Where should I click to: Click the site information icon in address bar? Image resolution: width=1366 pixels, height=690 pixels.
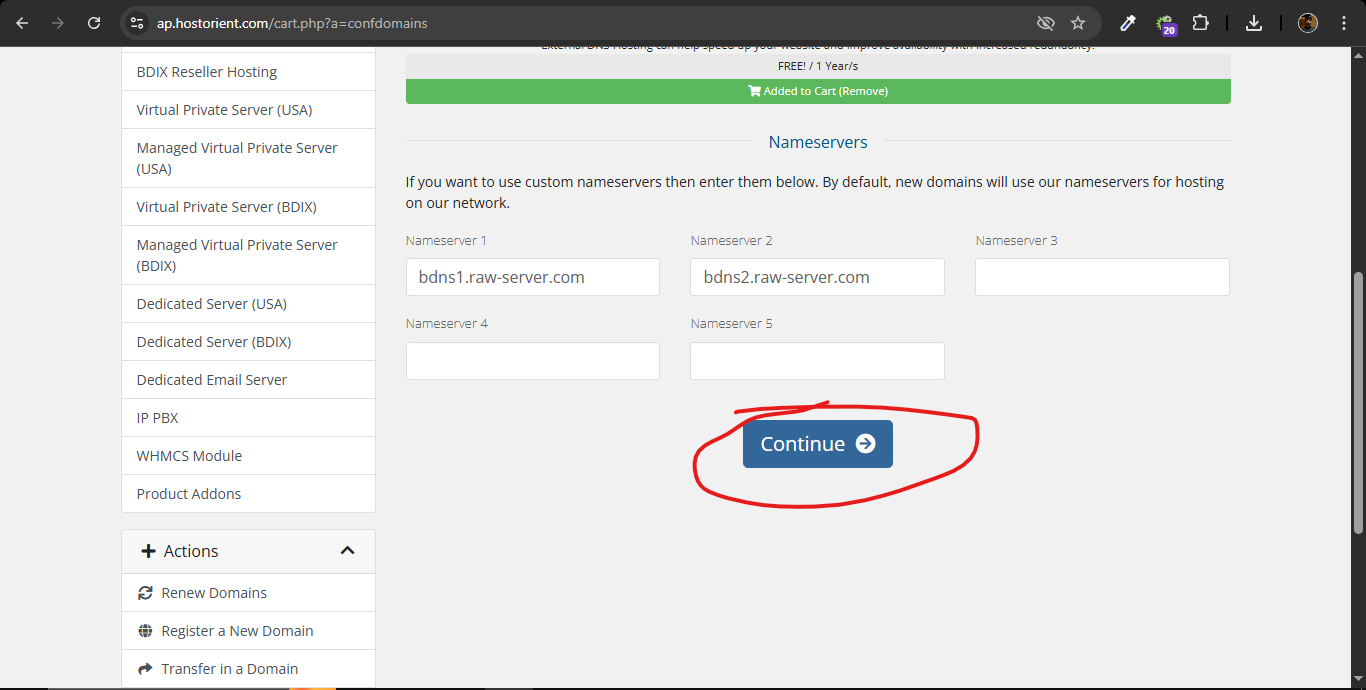(138, 23)
